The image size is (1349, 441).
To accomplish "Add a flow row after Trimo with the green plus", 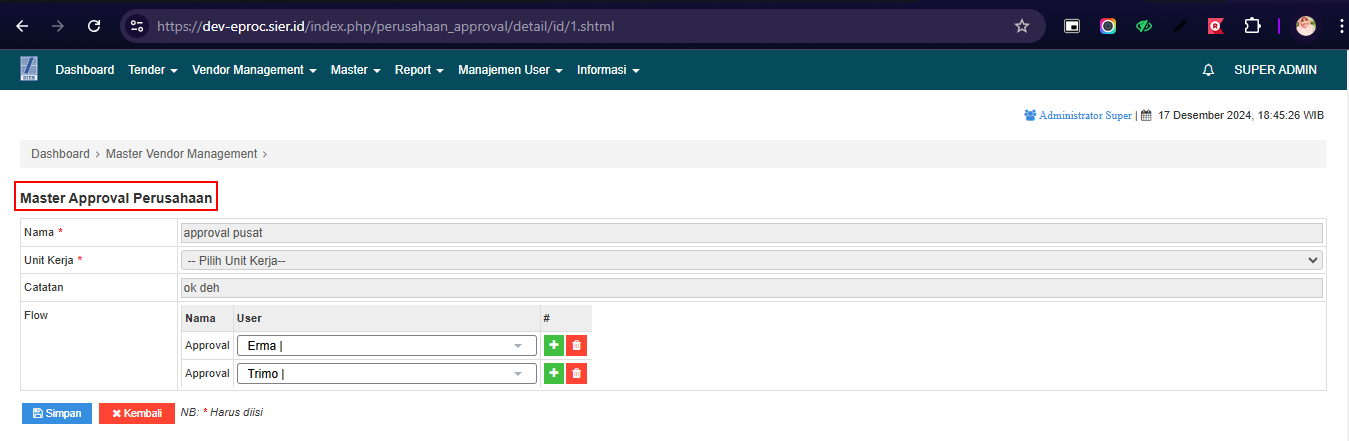I will (x=553, y=374).
